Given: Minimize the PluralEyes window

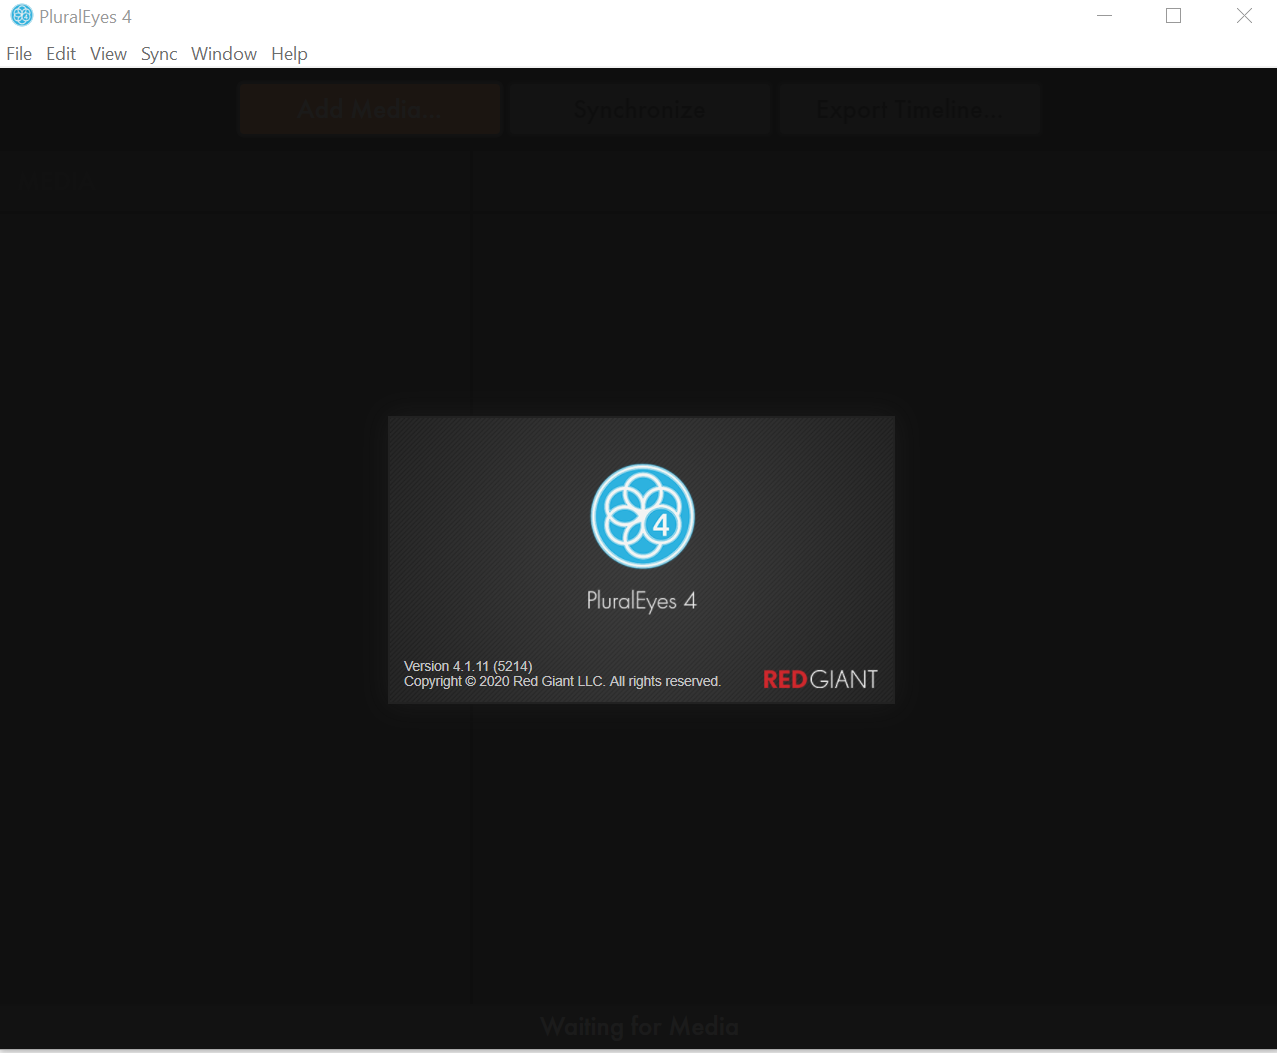Looking at the screenshot, I should coord(1104,16).
